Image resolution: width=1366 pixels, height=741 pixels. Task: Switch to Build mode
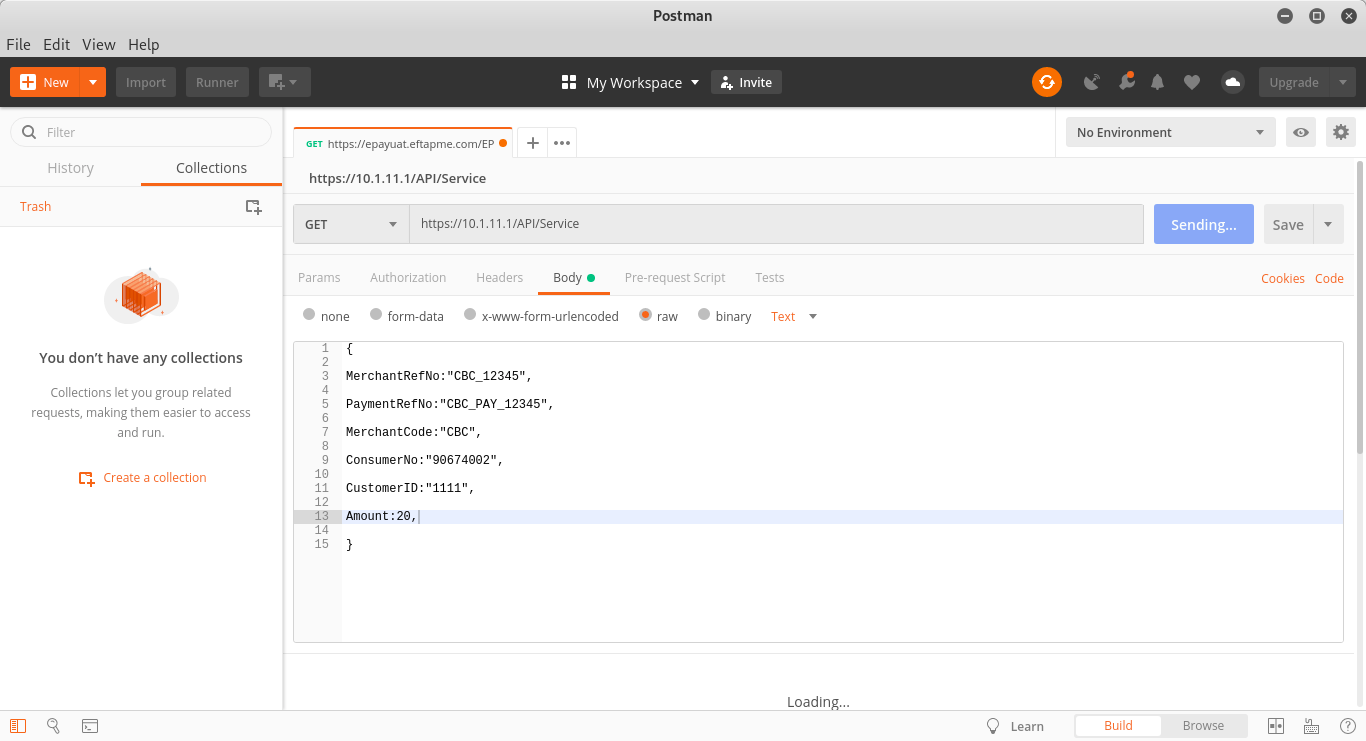1118,726
